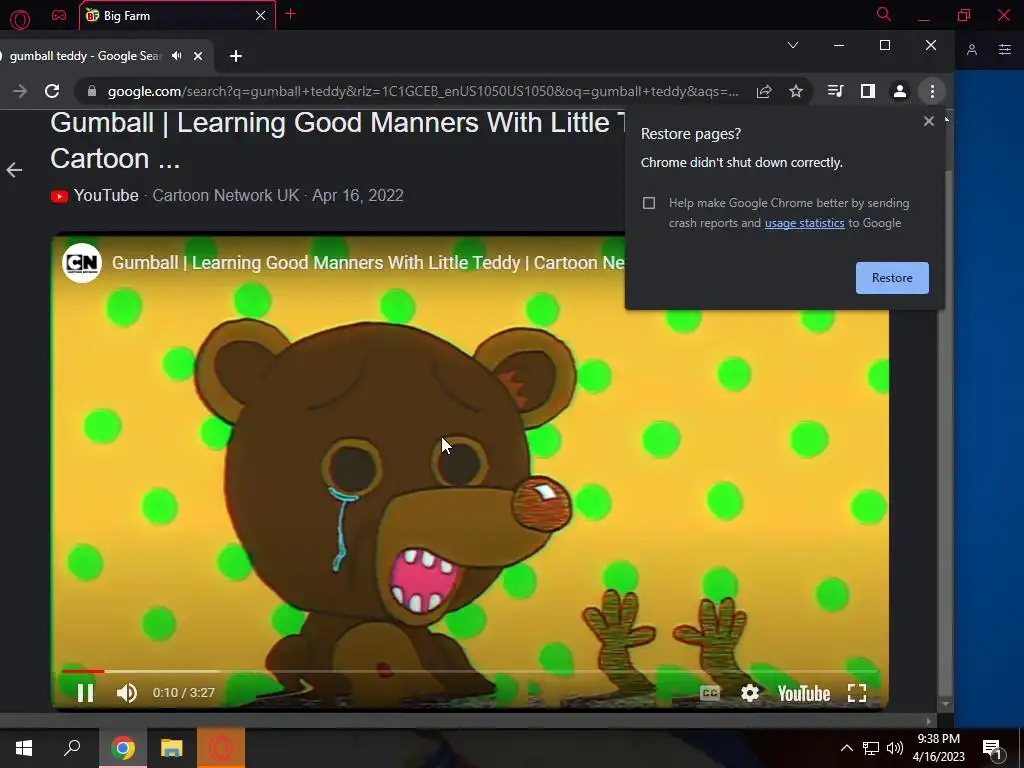The height and width of the screenshot is (768, 1024).
Task: Click the Opera logo menu icon
Action: 20,18
